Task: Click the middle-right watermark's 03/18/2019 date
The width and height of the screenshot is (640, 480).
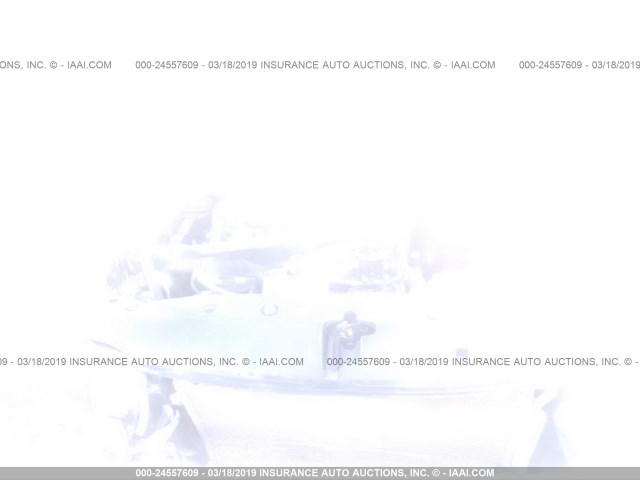Action: (423, 362)
